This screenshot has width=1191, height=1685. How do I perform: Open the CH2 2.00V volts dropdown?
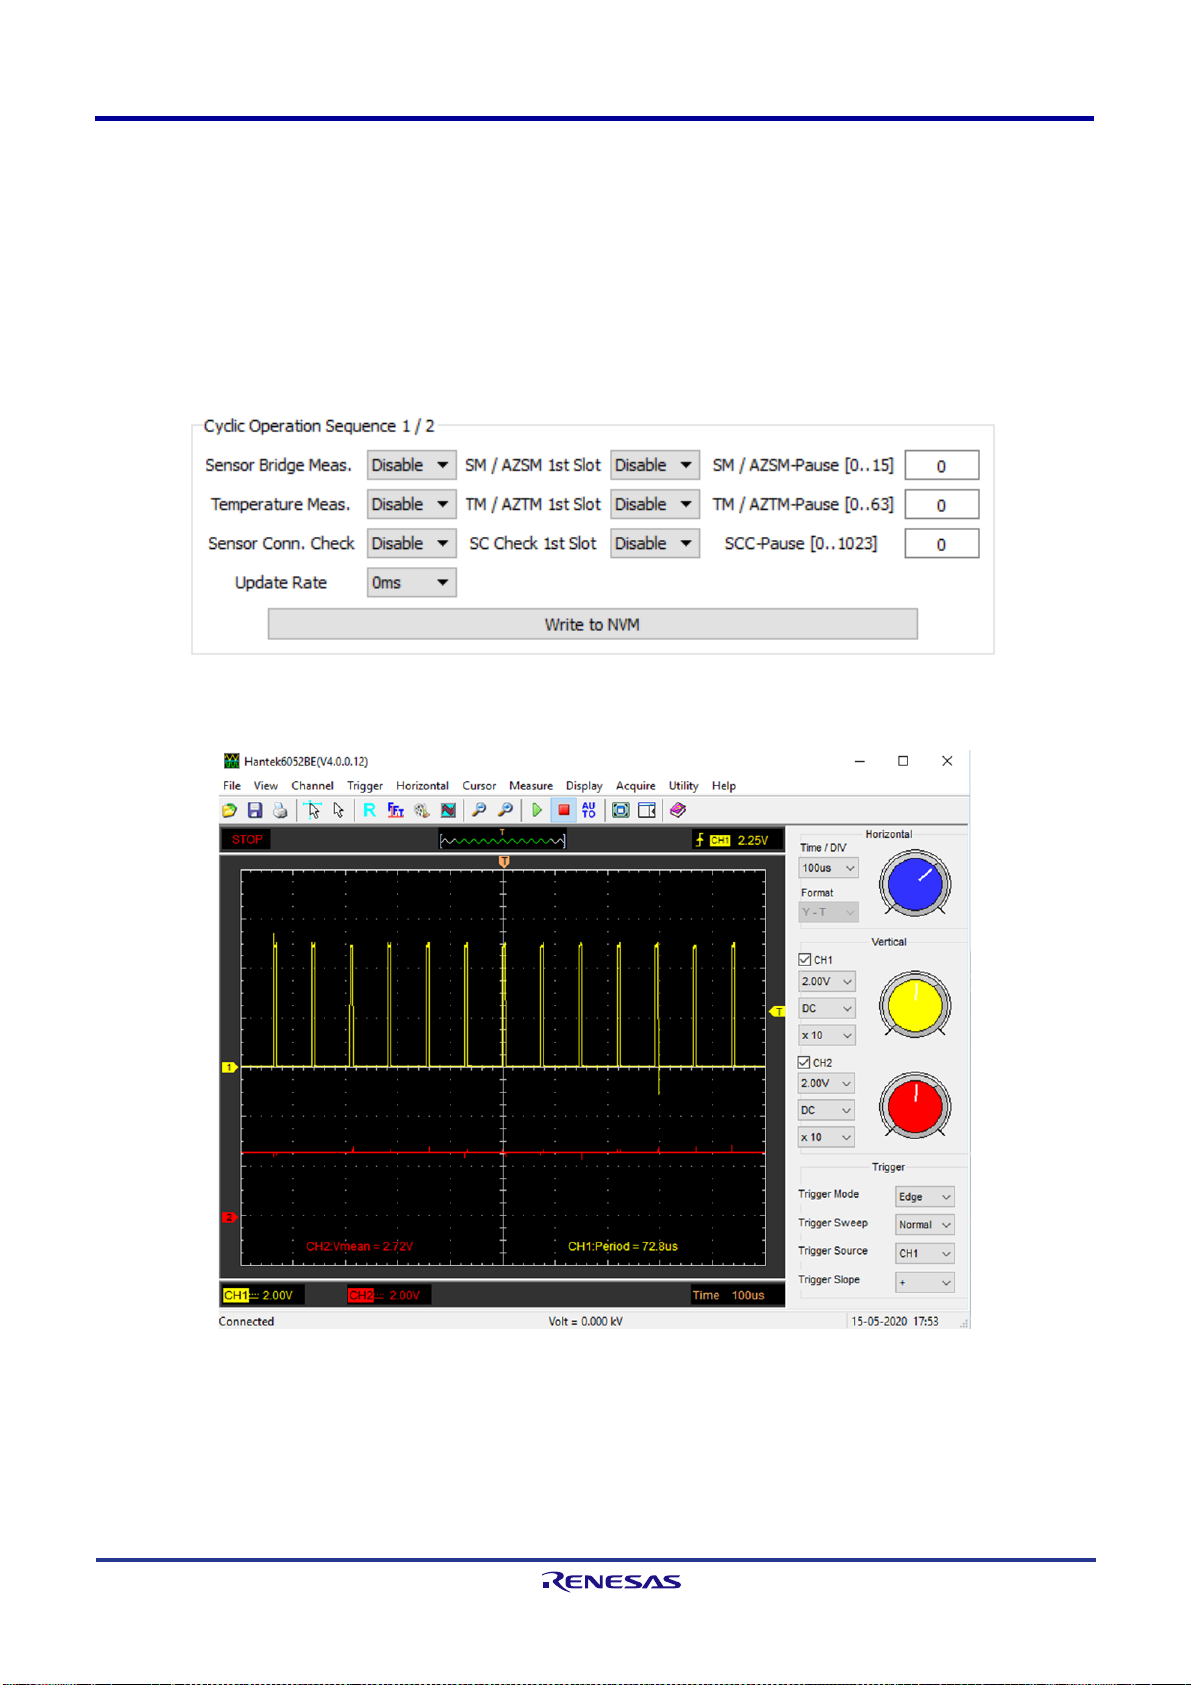(827, 1083)
